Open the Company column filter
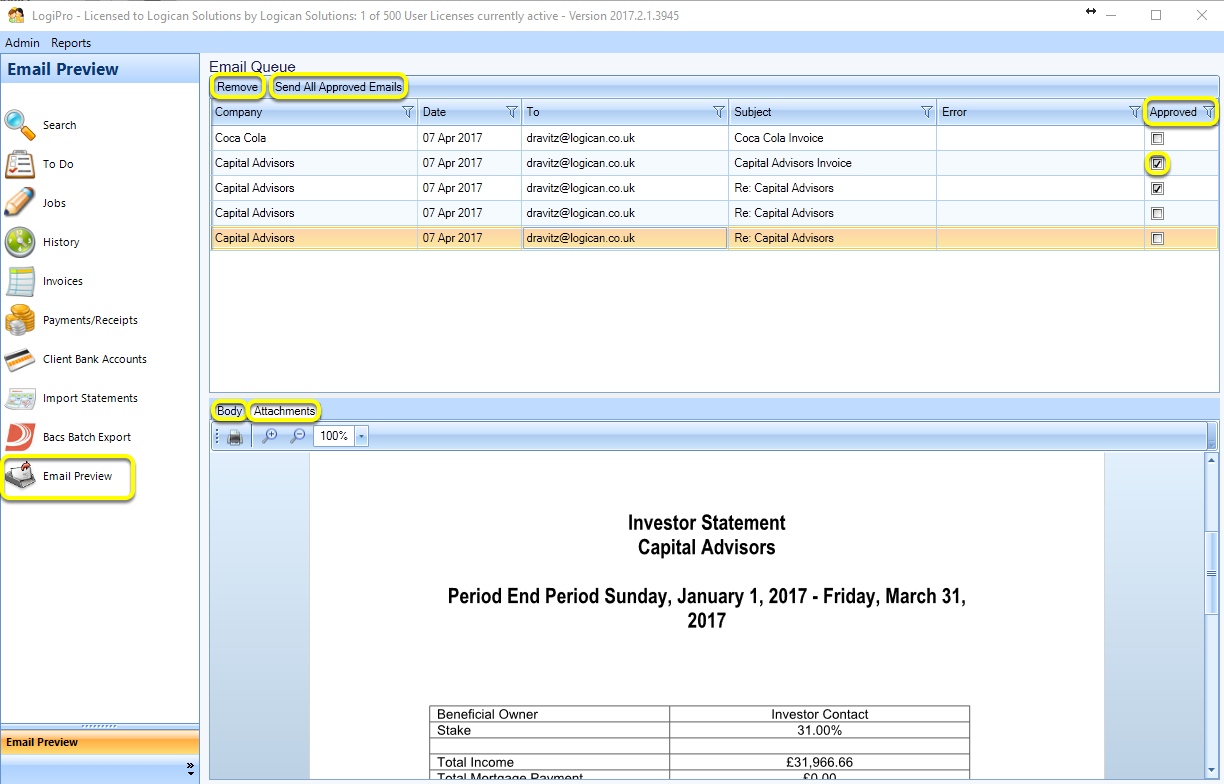Image resolution: width=1224 pixels, height=784 pixels. point(407,112)
